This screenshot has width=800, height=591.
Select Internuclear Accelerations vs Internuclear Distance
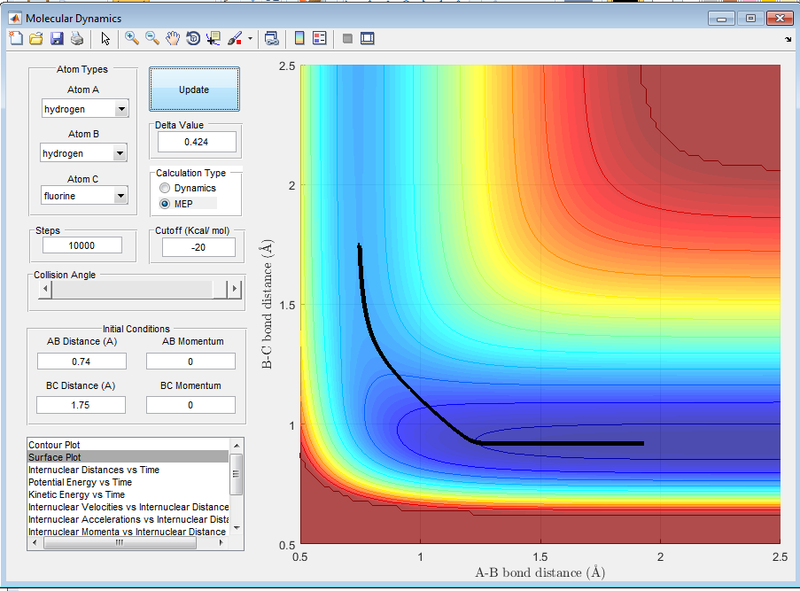pyautogui.click(x=129, y=519)
